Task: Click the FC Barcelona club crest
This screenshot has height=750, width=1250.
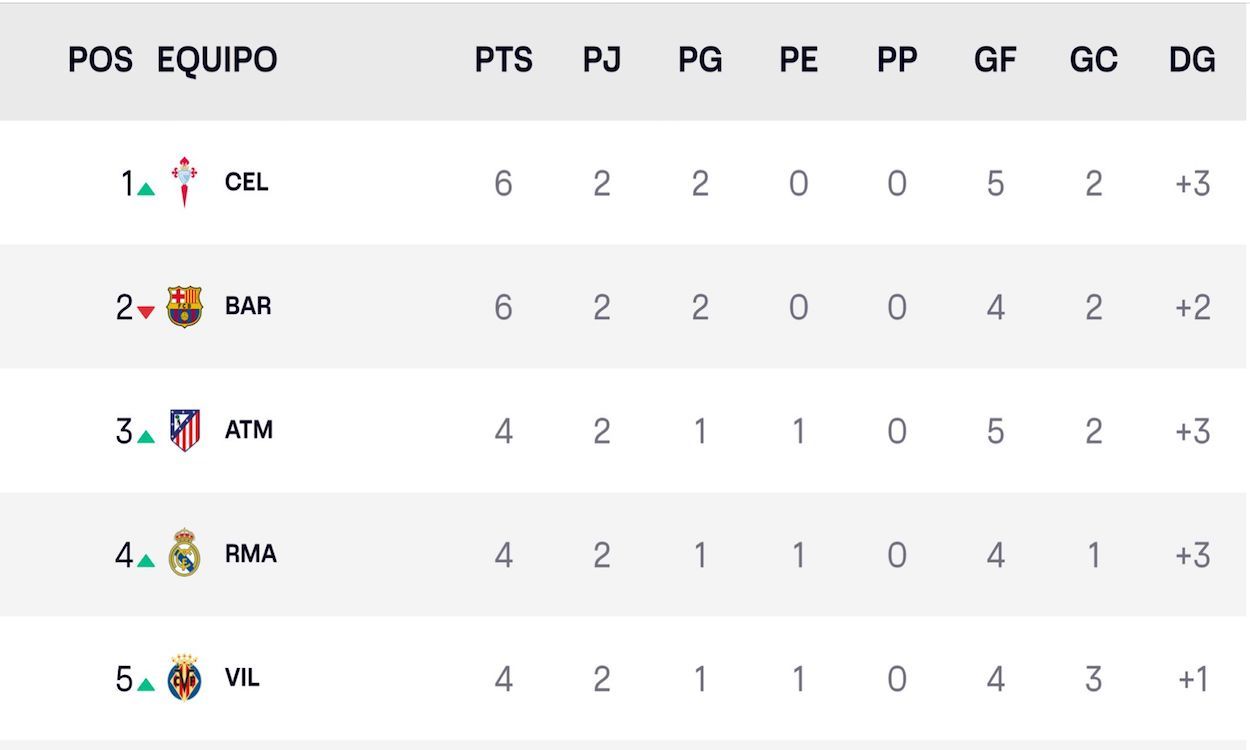Action: click(184, 306)
